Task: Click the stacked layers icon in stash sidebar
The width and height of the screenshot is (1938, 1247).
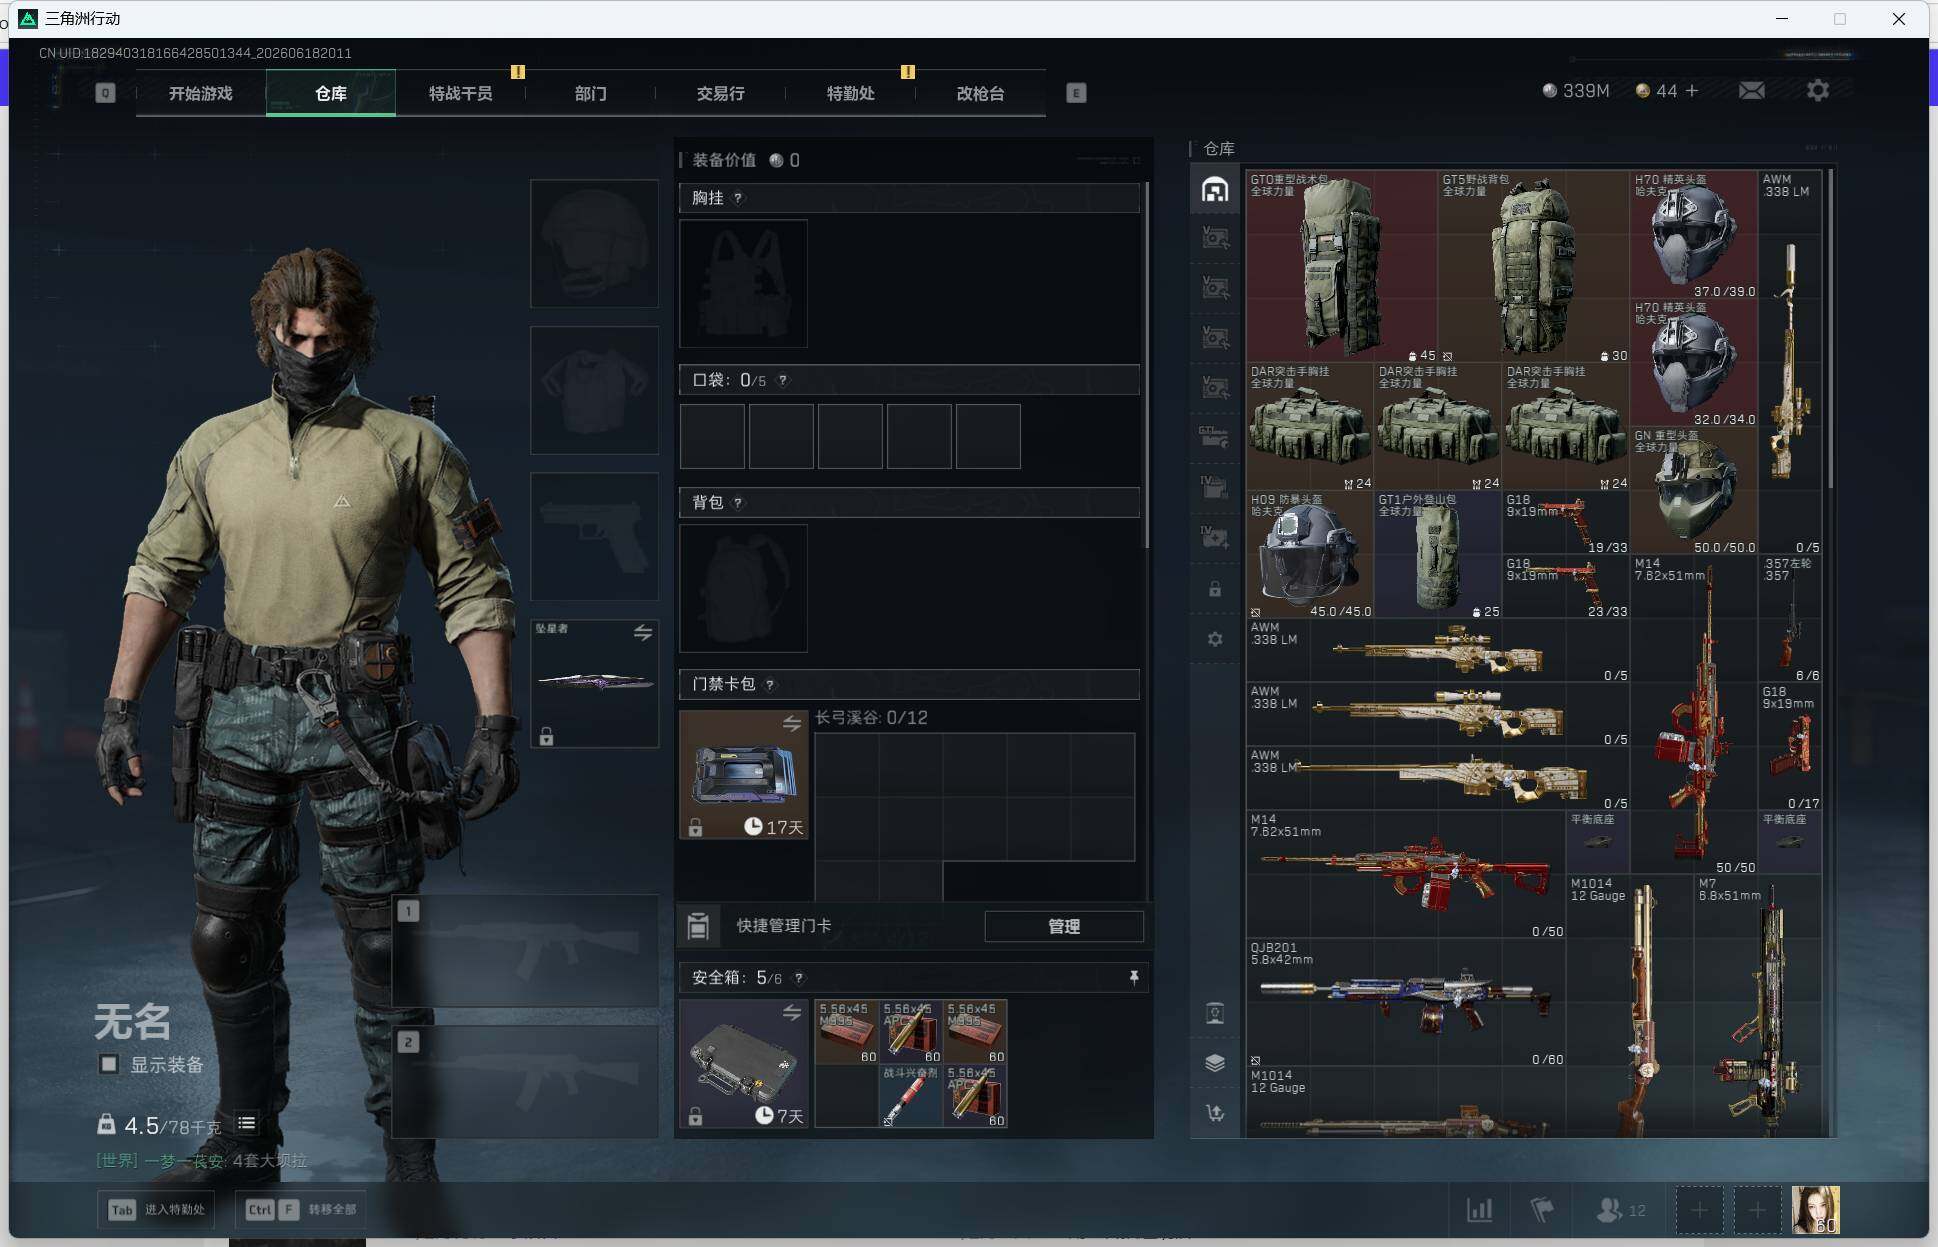Action: click(1215, 1063)
